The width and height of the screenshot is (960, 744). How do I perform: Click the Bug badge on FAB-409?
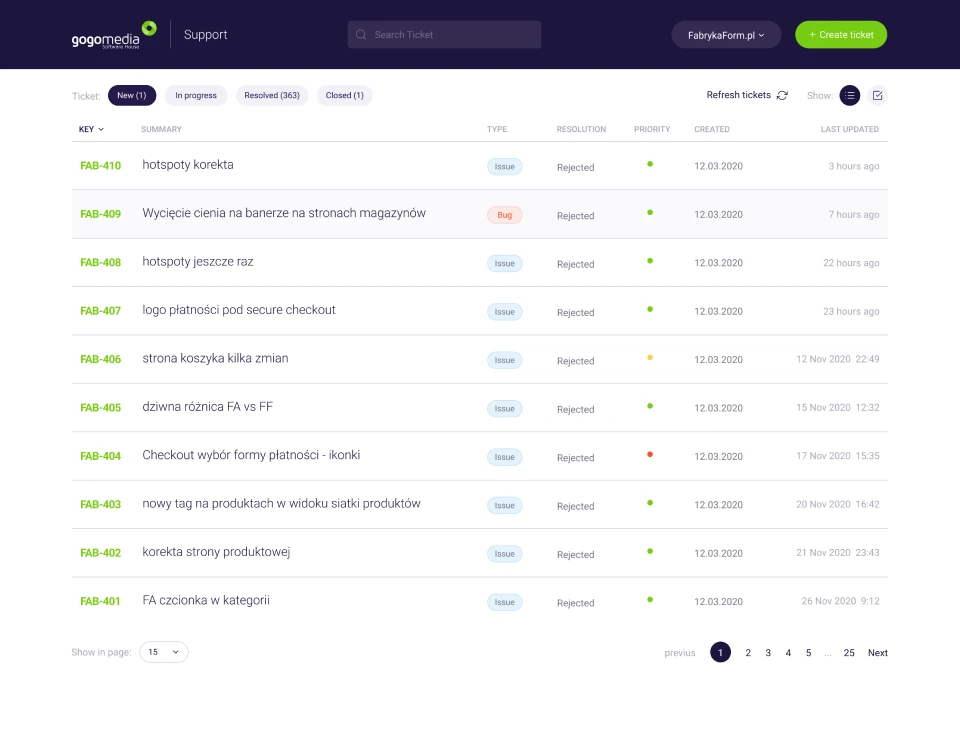point(504,215)
